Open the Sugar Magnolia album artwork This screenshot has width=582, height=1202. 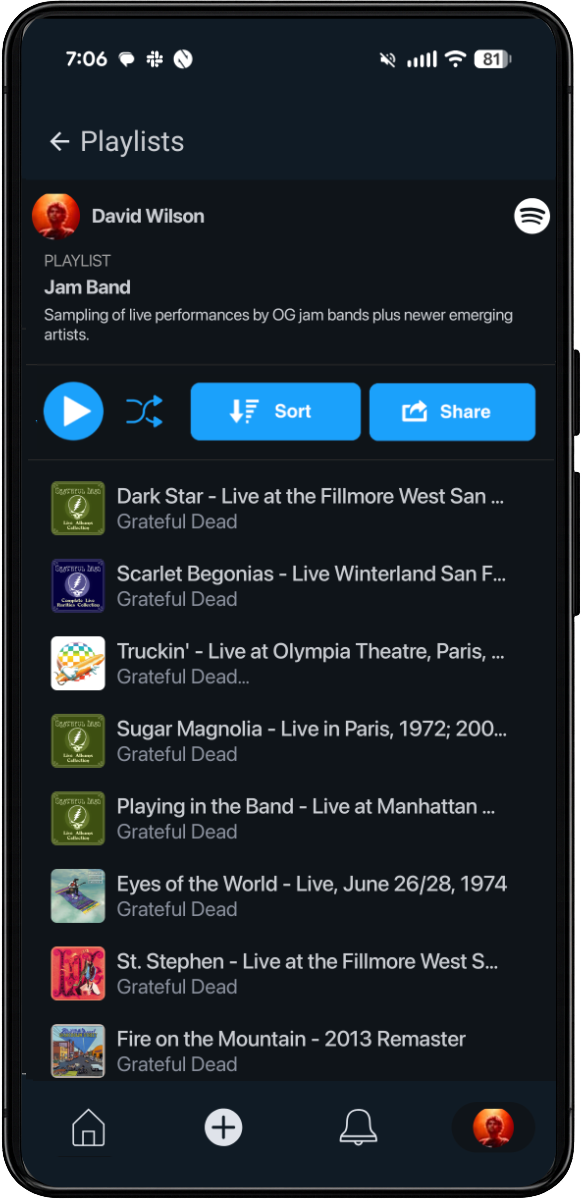coord(78,741)
